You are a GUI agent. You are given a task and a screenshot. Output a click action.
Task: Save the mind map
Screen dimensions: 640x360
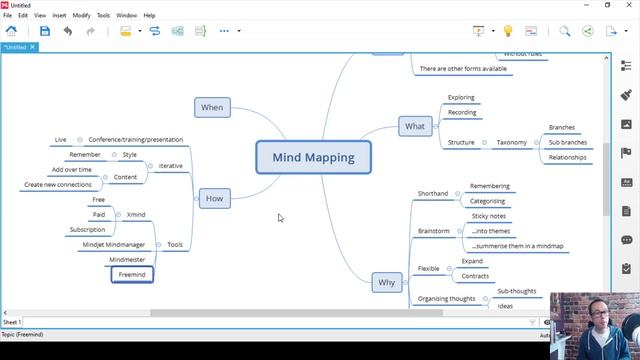point(45,31)
